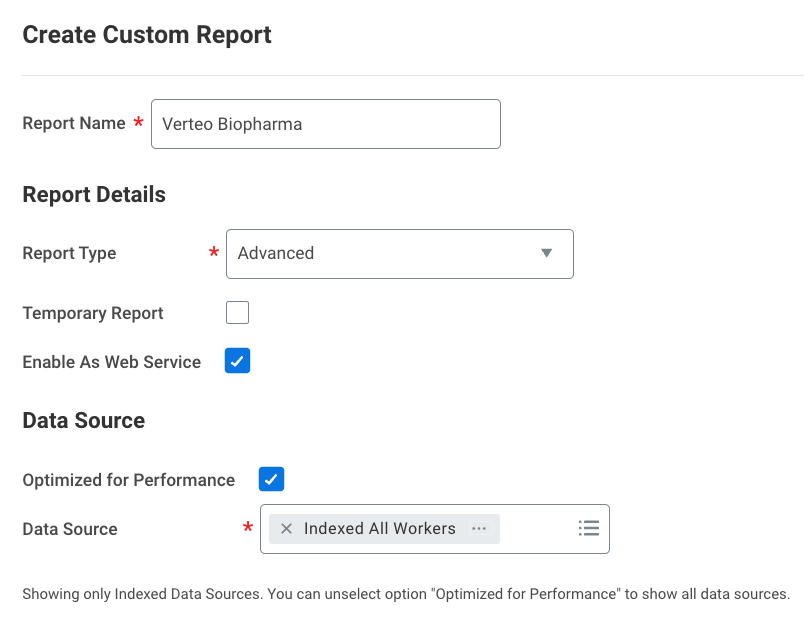The height and width of the screenshot is (629, 804).
Task: Open related actions ellipsis on Indexed All Workers
Action: tap(479, 529)
